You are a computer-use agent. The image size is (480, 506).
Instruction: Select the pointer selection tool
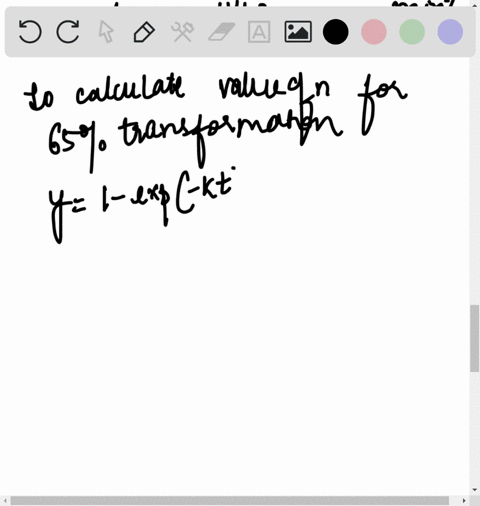tap(106, 32)
